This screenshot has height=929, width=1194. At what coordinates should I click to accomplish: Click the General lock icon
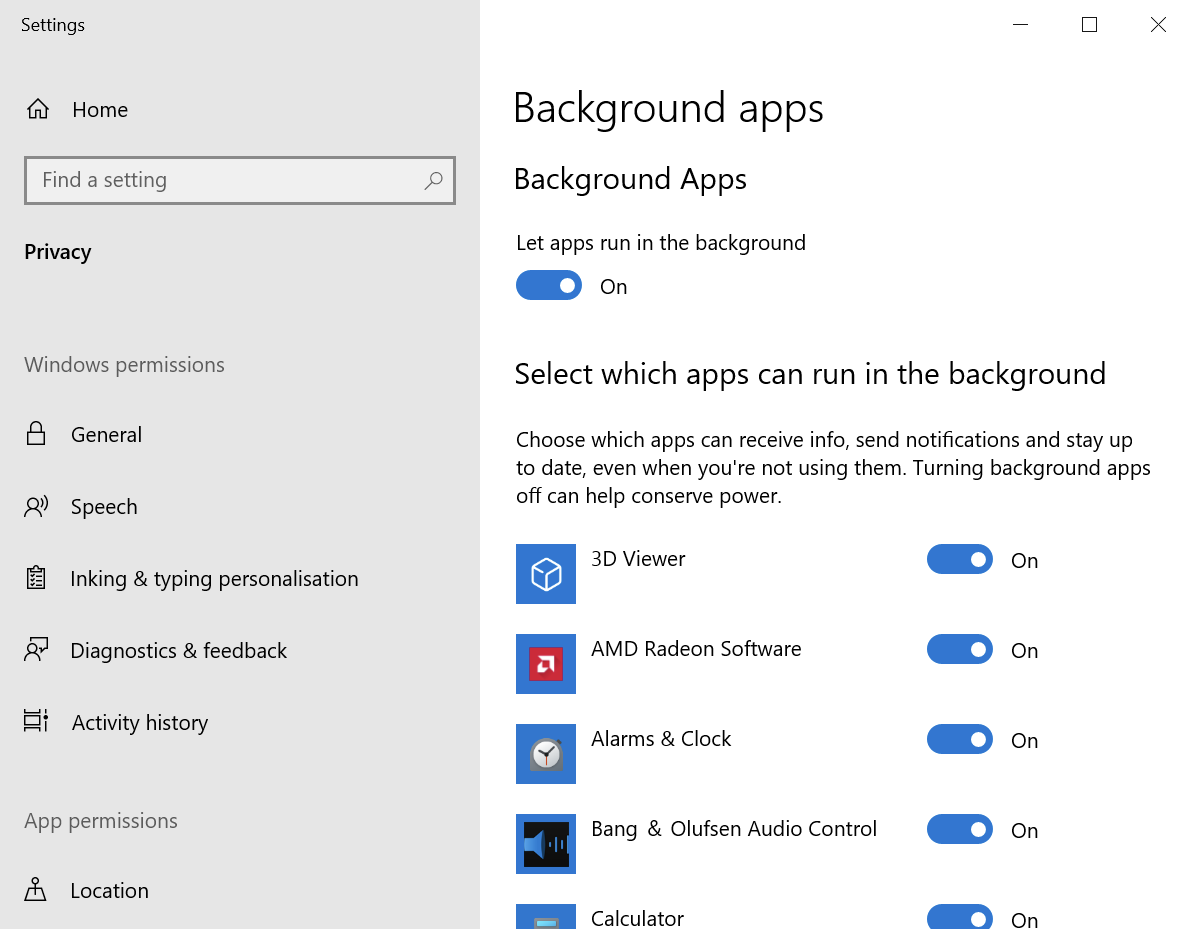(36, 434)
